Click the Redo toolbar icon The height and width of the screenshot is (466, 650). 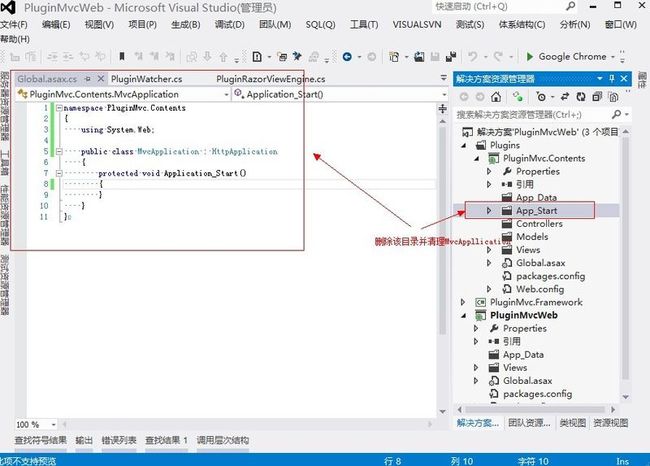tap(498, 56)
